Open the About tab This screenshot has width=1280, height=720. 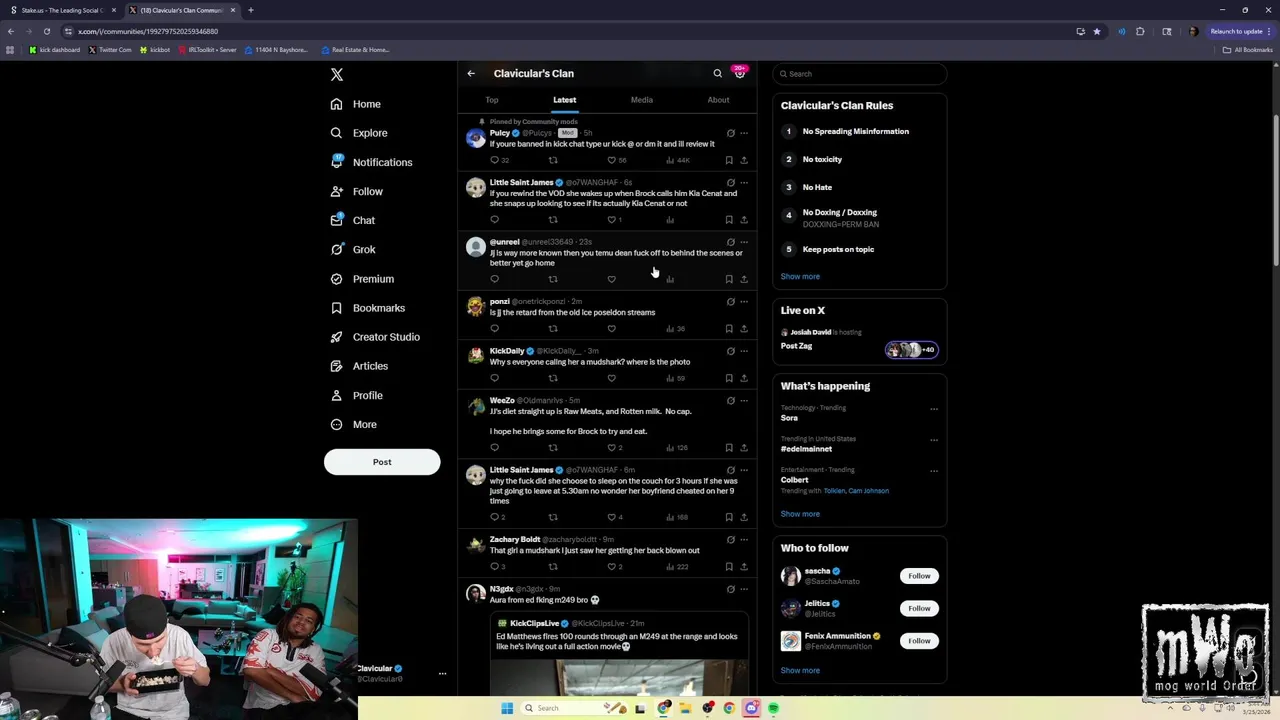coord(718,100)
